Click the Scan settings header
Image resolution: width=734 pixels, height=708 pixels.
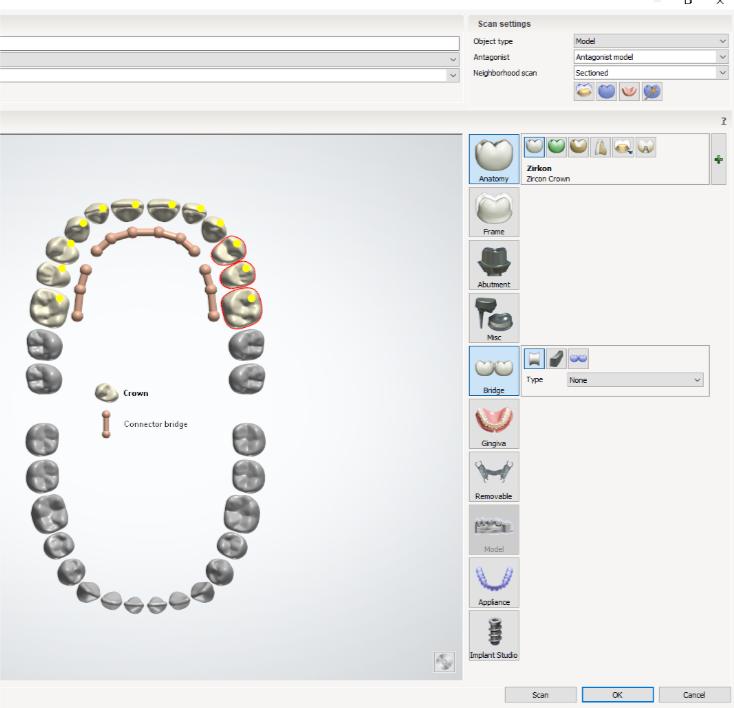pyautogui.click(x=504, y=24)
